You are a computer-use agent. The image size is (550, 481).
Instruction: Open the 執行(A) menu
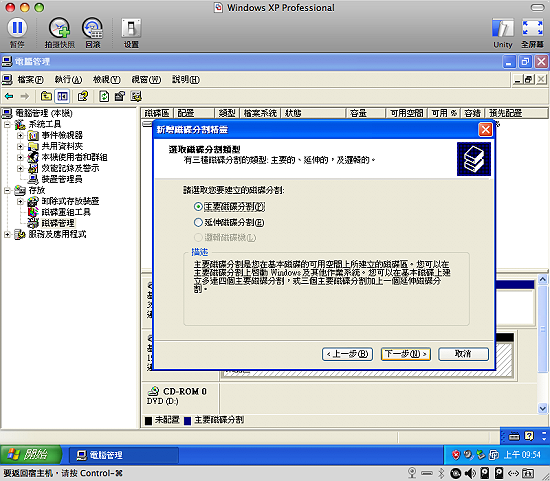(x=68, y=80)
